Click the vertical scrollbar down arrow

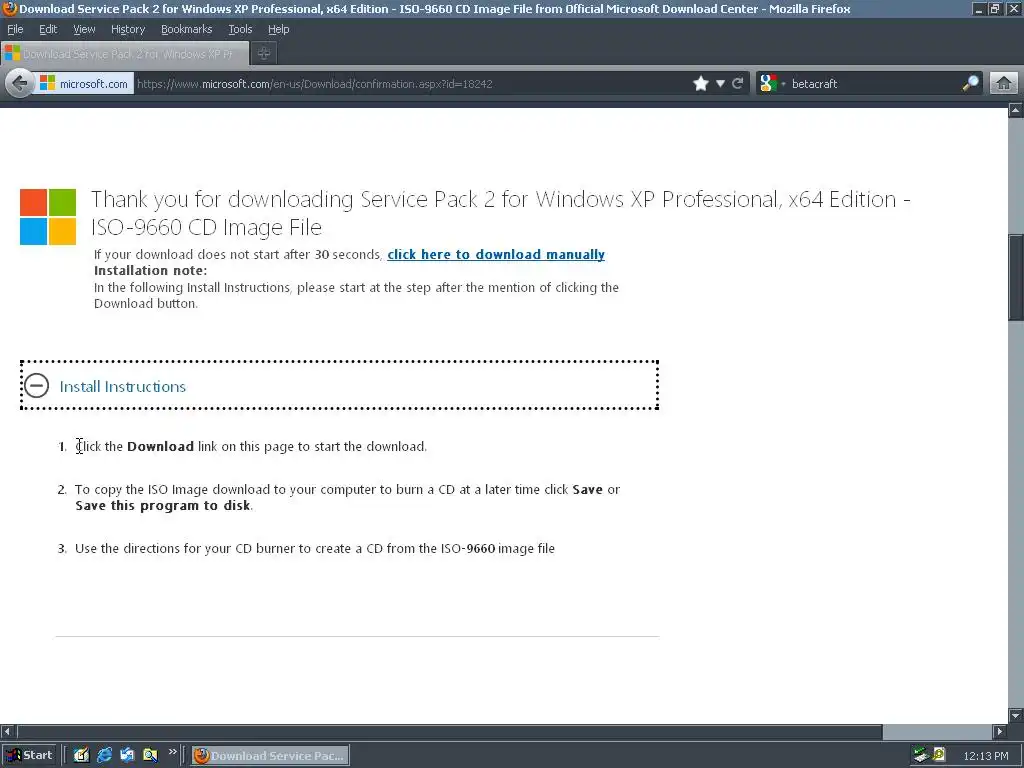pyautogui.click(x=1016, y=715)
